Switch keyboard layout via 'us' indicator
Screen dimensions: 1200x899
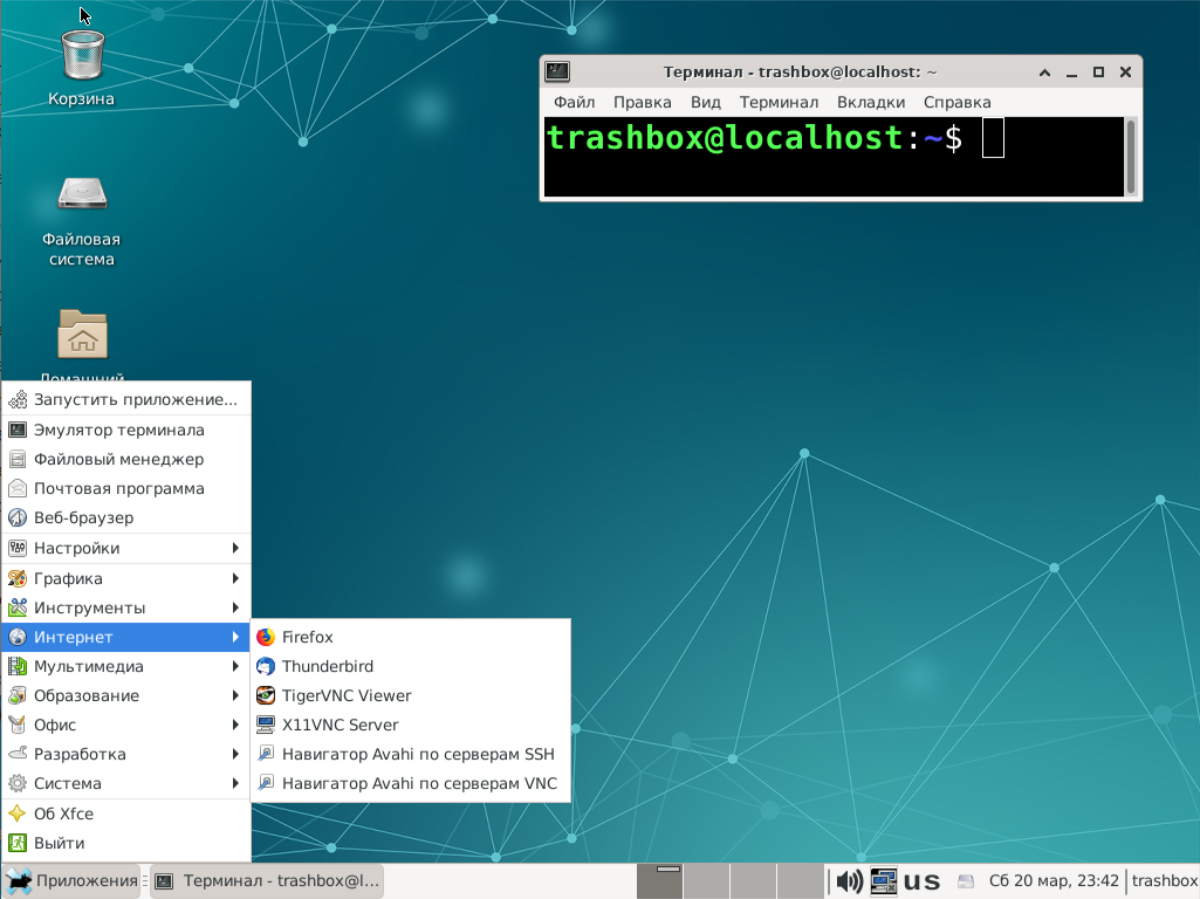(922, 881)
